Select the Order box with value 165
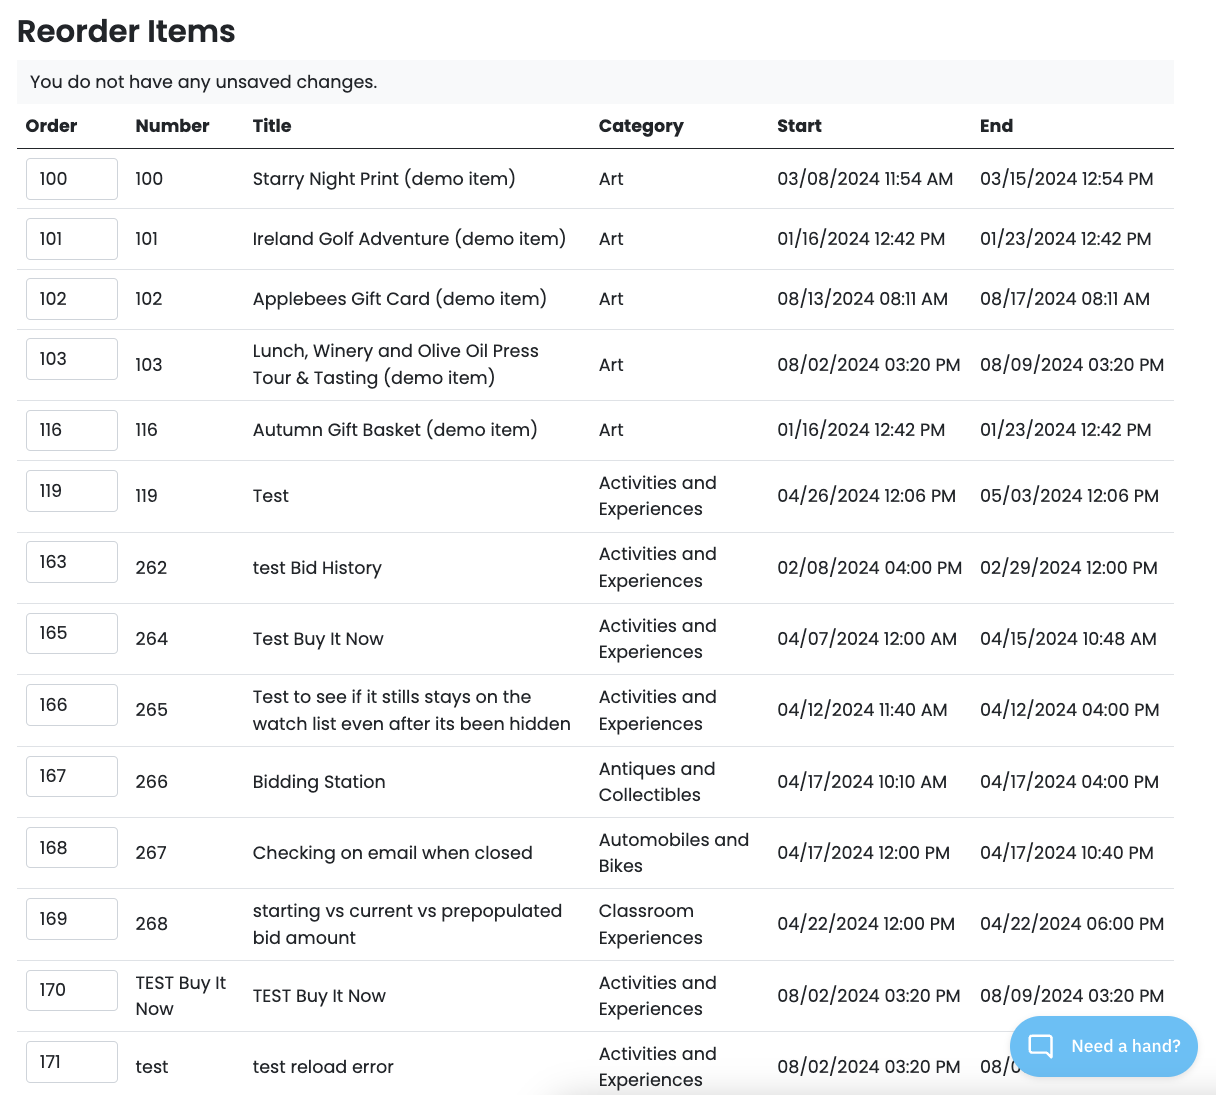 [72, 633]
